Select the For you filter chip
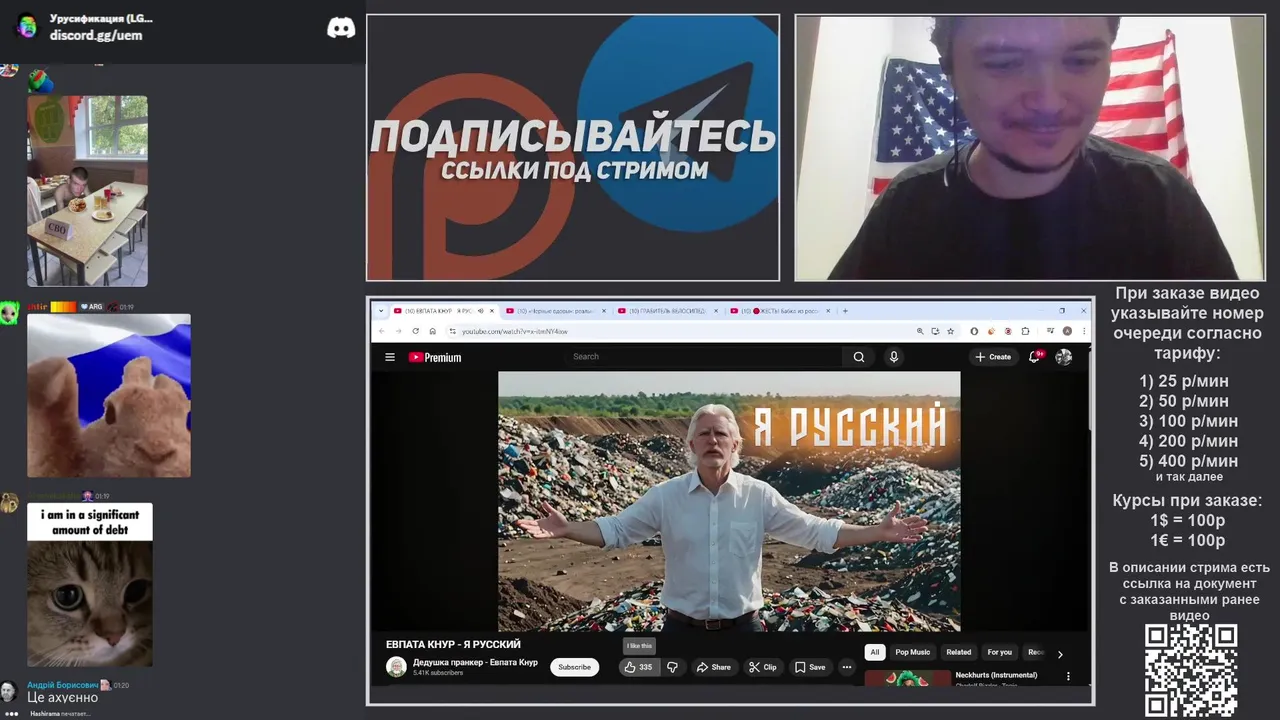Viewport: 1280px width, 720px height. pyautogui.click(x=1000, y=652)
